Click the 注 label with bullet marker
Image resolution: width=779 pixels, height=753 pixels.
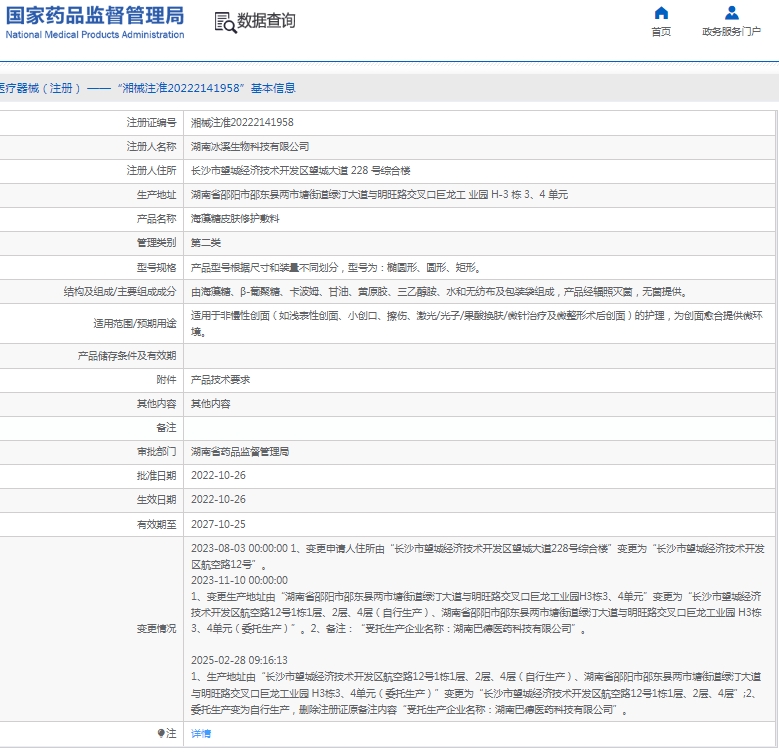(x=167, y=733)
